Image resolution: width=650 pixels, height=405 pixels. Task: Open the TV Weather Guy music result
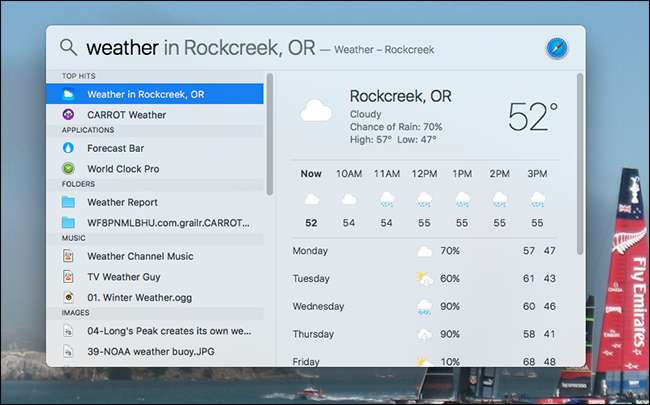coord(123,277)
